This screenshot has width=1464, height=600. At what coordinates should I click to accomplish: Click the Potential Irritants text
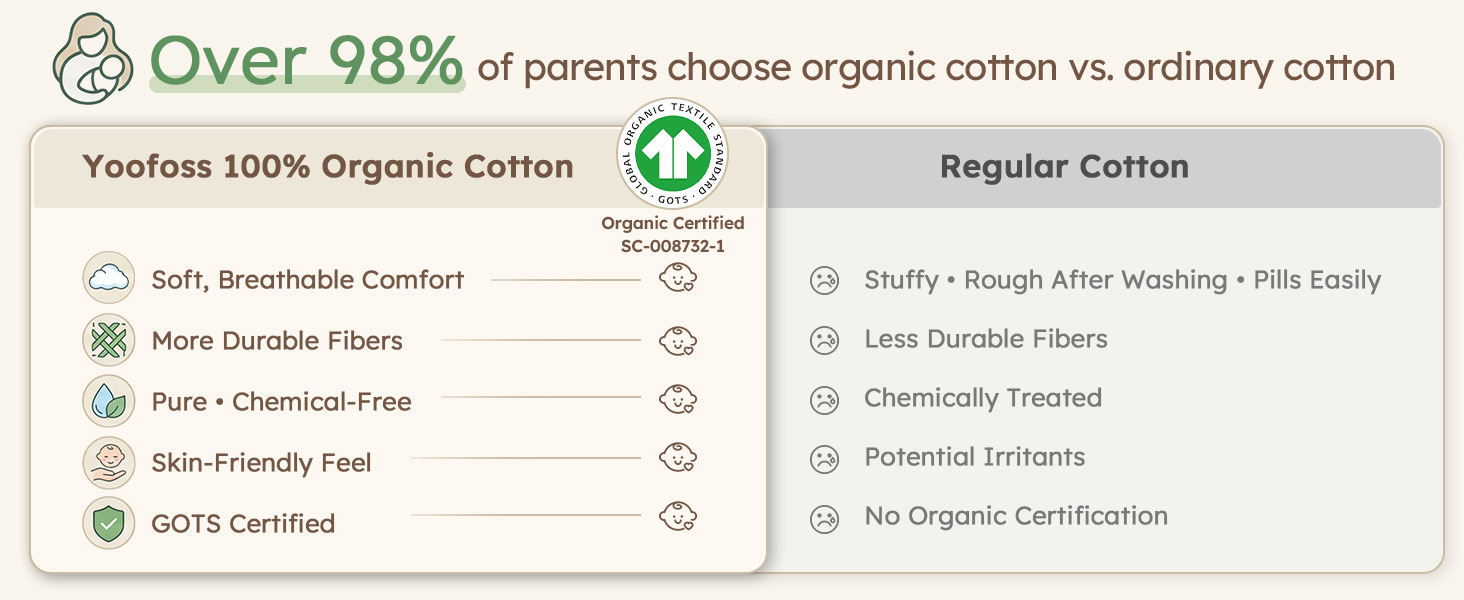975,457
